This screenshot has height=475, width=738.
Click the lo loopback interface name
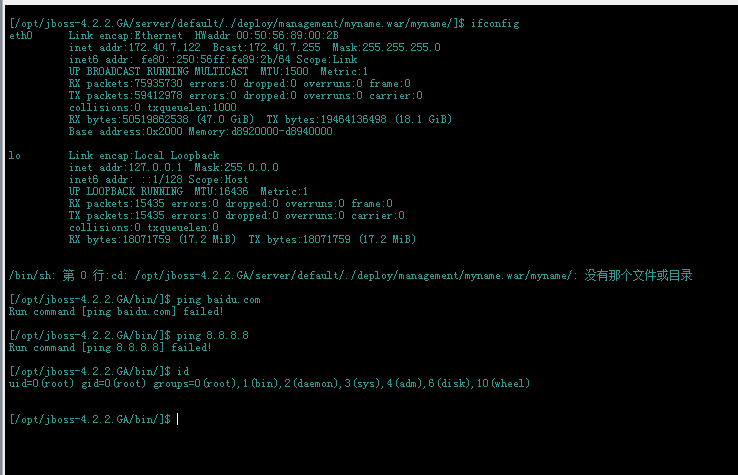tap(15, 156)
